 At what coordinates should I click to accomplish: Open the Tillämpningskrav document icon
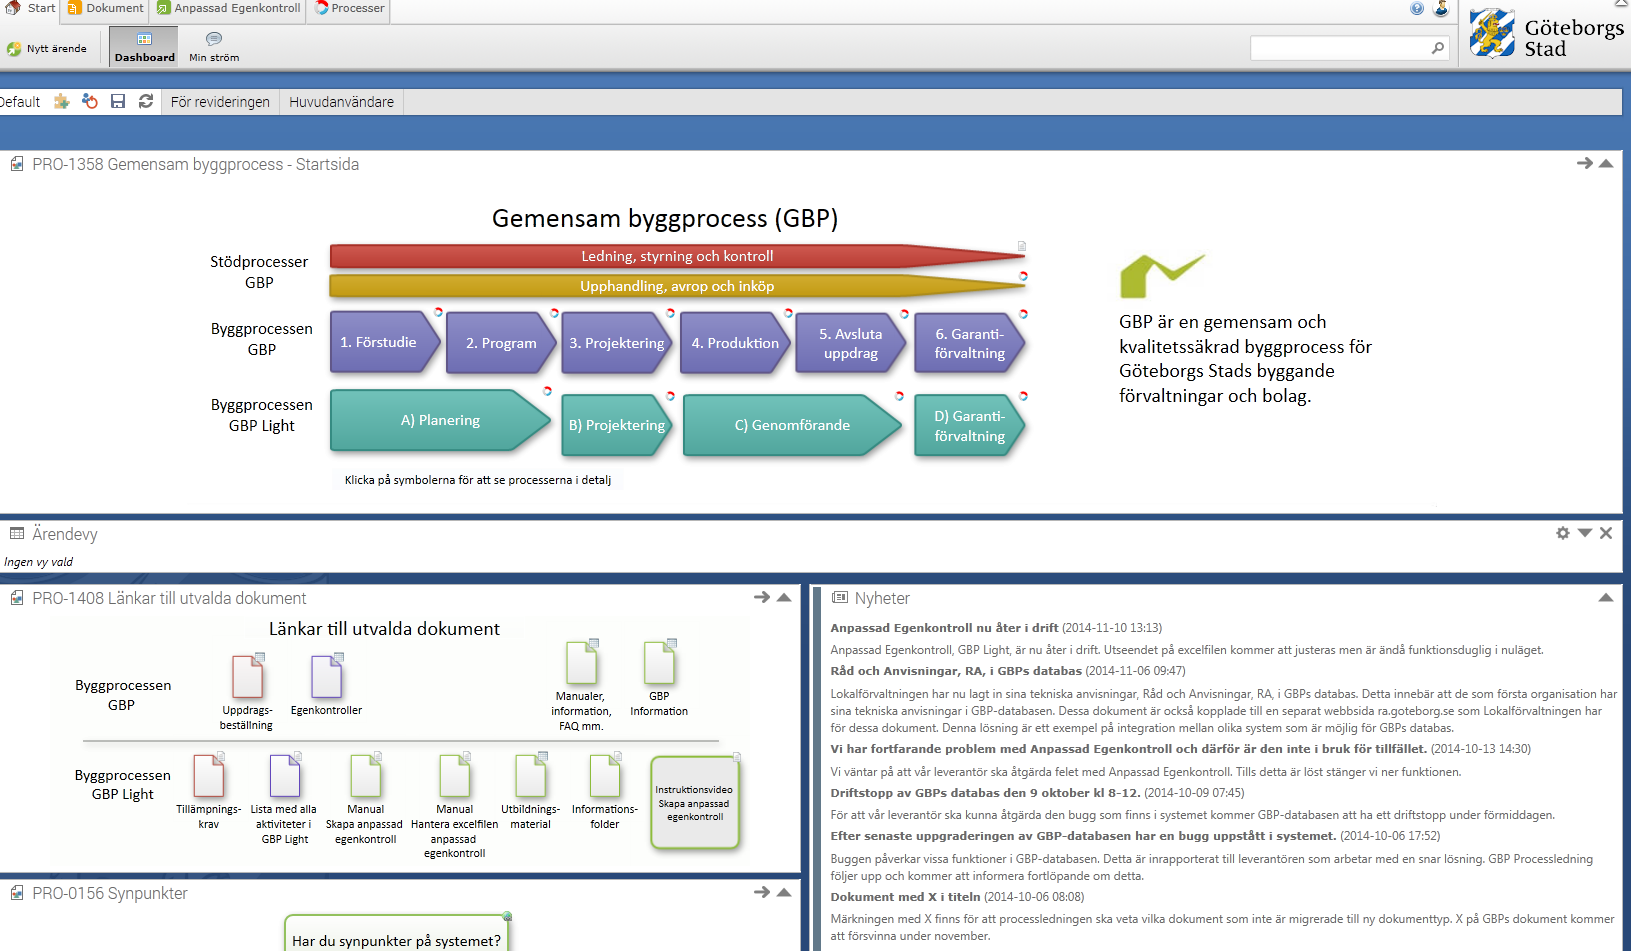click(209, 775)
